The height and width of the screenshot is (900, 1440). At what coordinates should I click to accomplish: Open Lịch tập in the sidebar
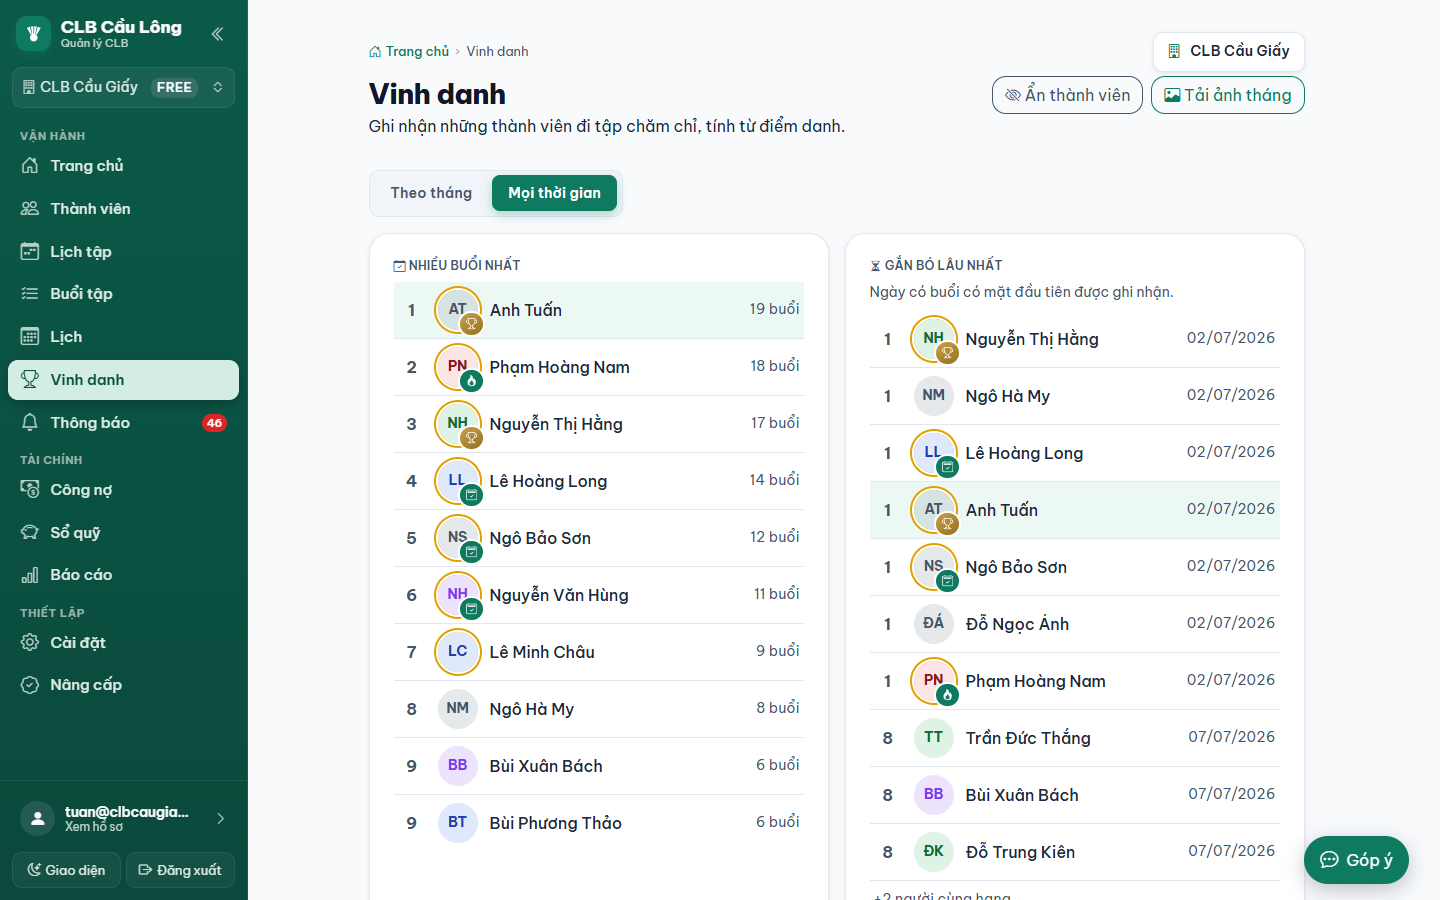(123, 252)
